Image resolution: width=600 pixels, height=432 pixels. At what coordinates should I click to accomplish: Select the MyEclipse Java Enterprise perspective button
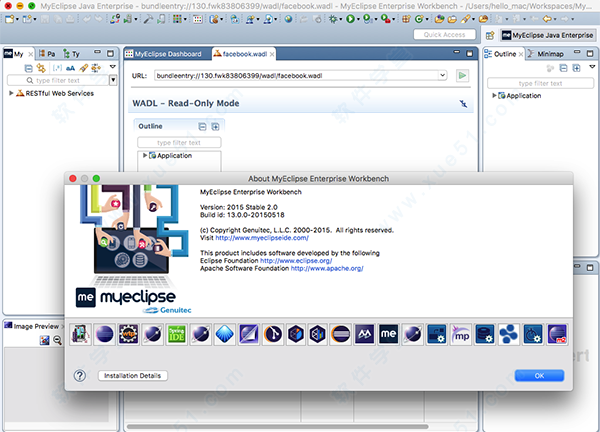pyautogui.click(x=548, y=35)
